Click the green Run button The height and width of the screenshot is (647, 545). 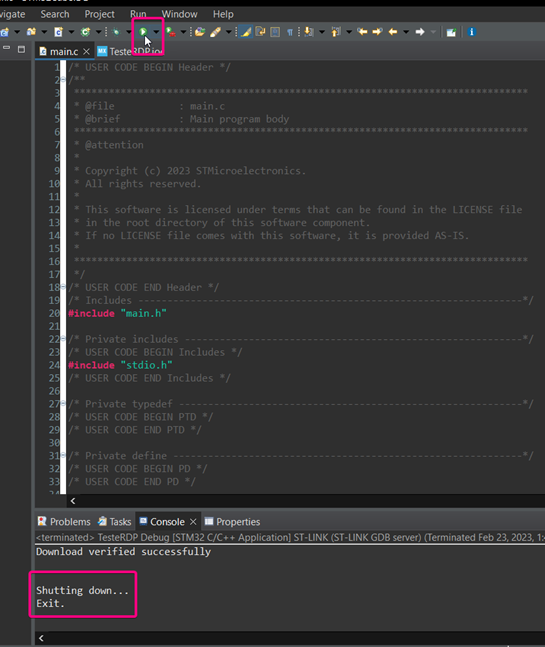point(143,32)
